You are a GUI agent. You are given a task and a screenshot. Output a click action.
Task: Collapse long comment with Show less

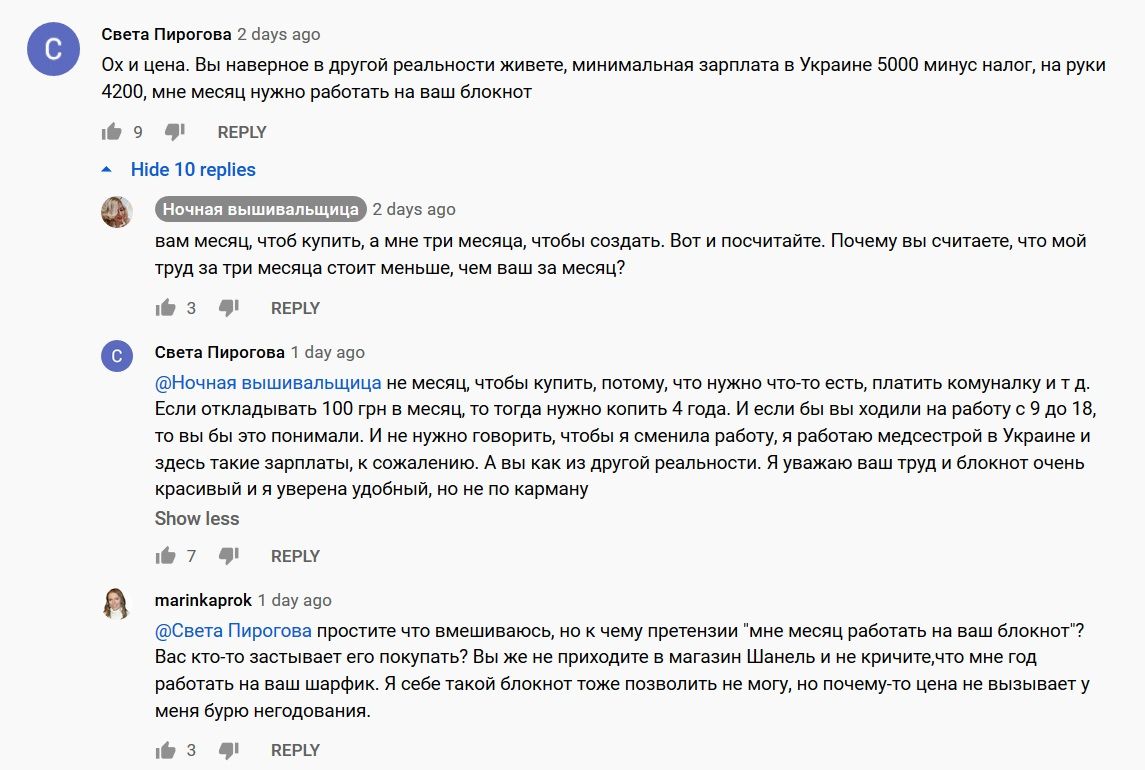tap(197, 519)
